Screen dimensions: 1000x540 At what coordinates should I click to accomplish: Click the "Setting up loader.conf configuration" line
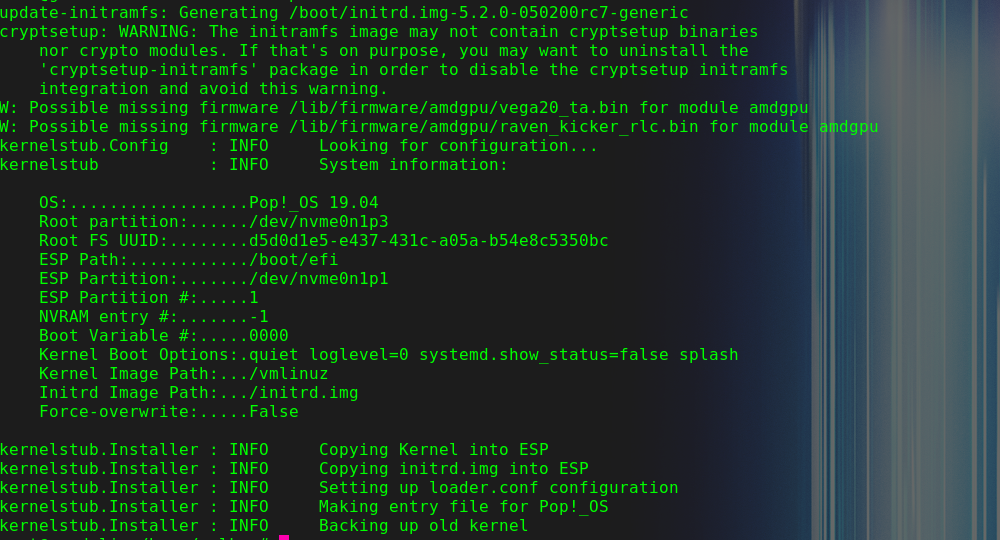[498, 488]
